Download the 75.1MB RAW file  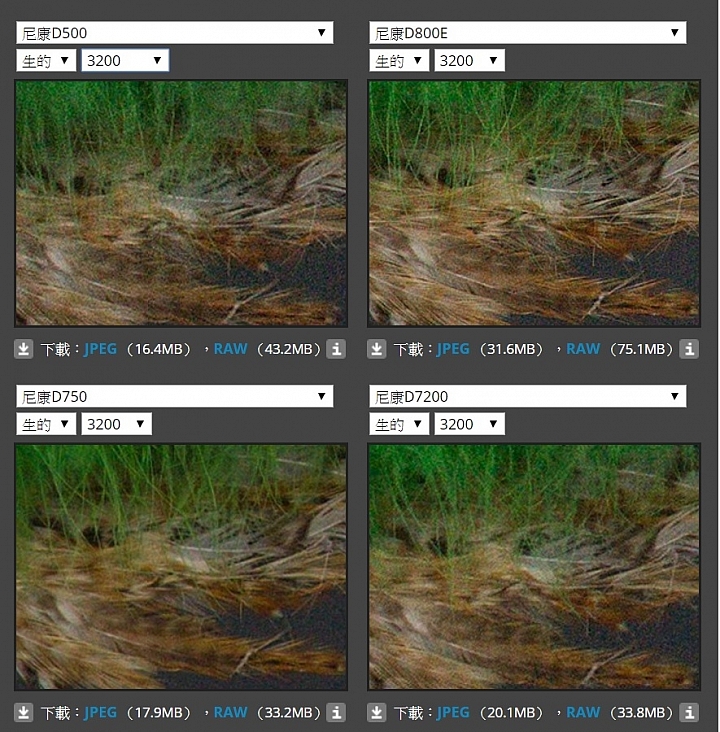pyautogui.click(x=583, y=349)
